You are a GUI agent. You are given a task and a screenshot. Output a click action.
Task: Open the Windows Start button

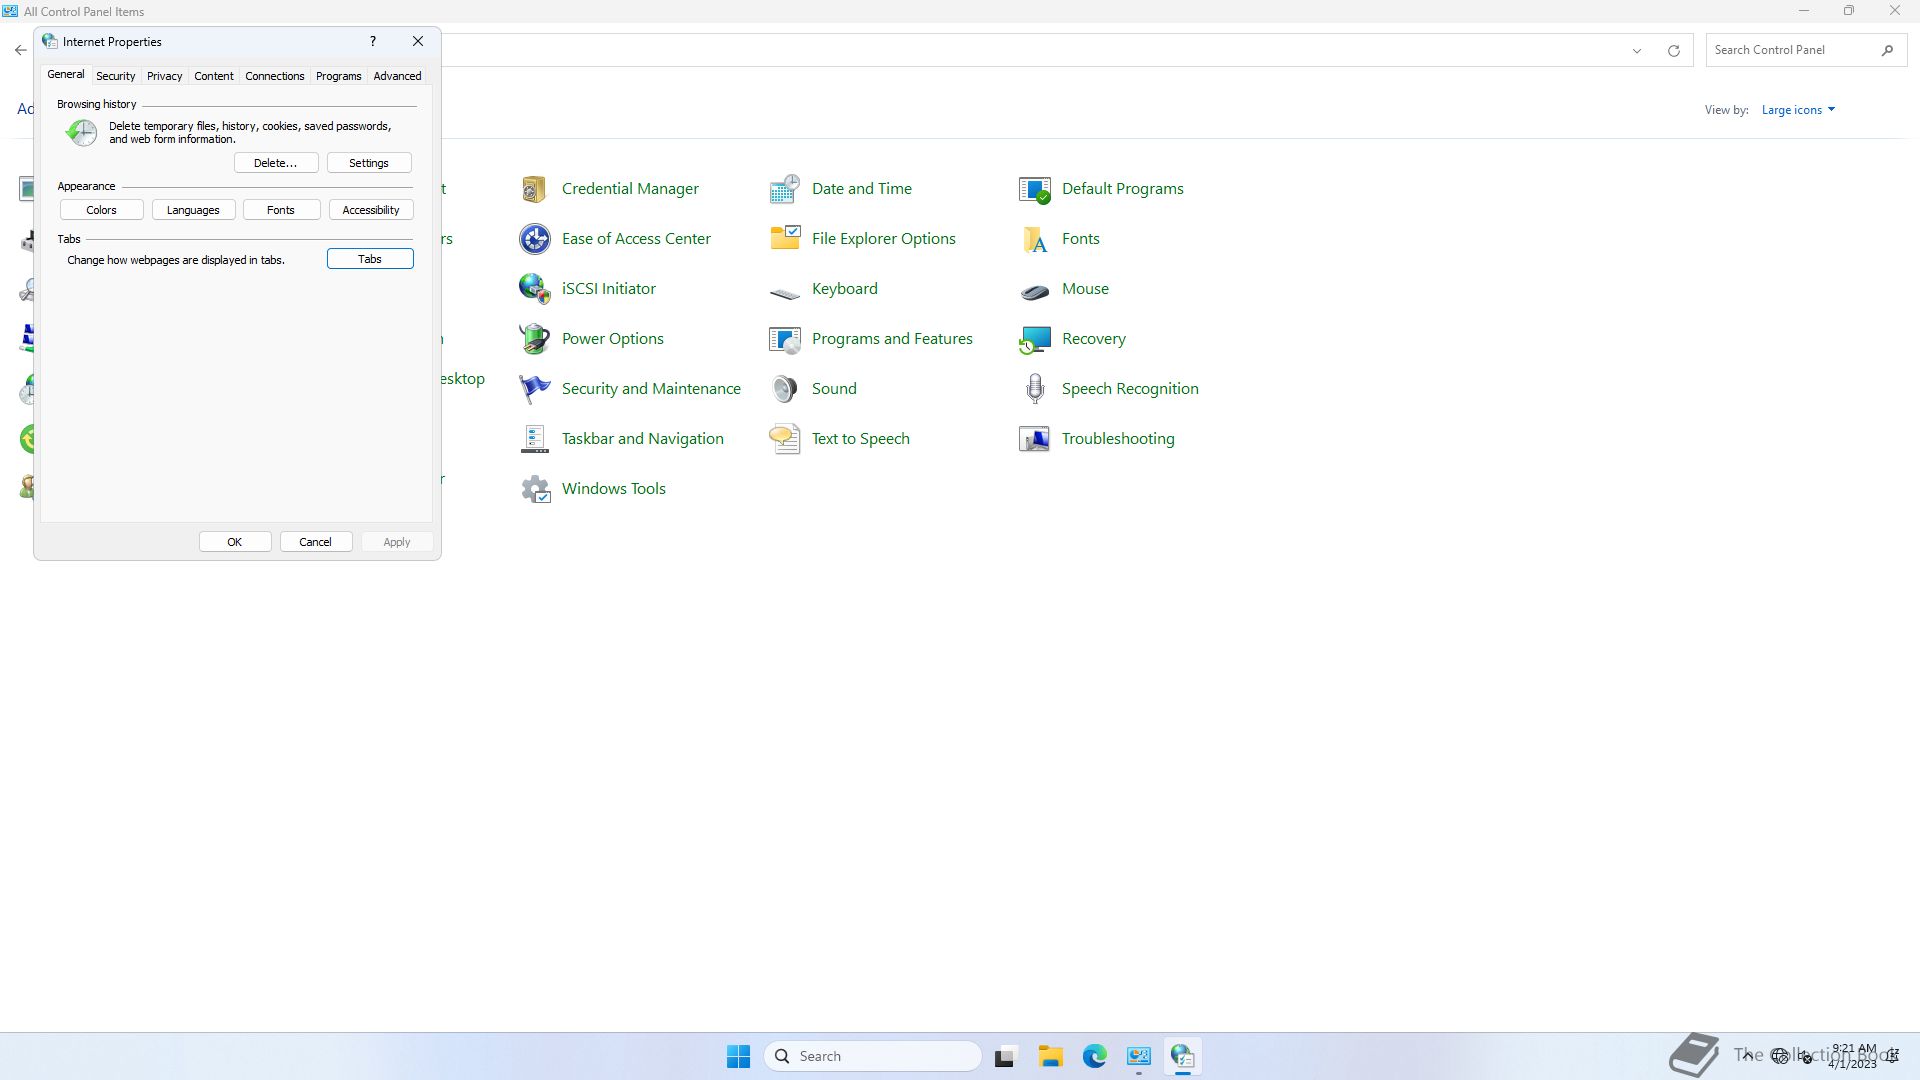pyautogui.click(x=738, y=1056)
